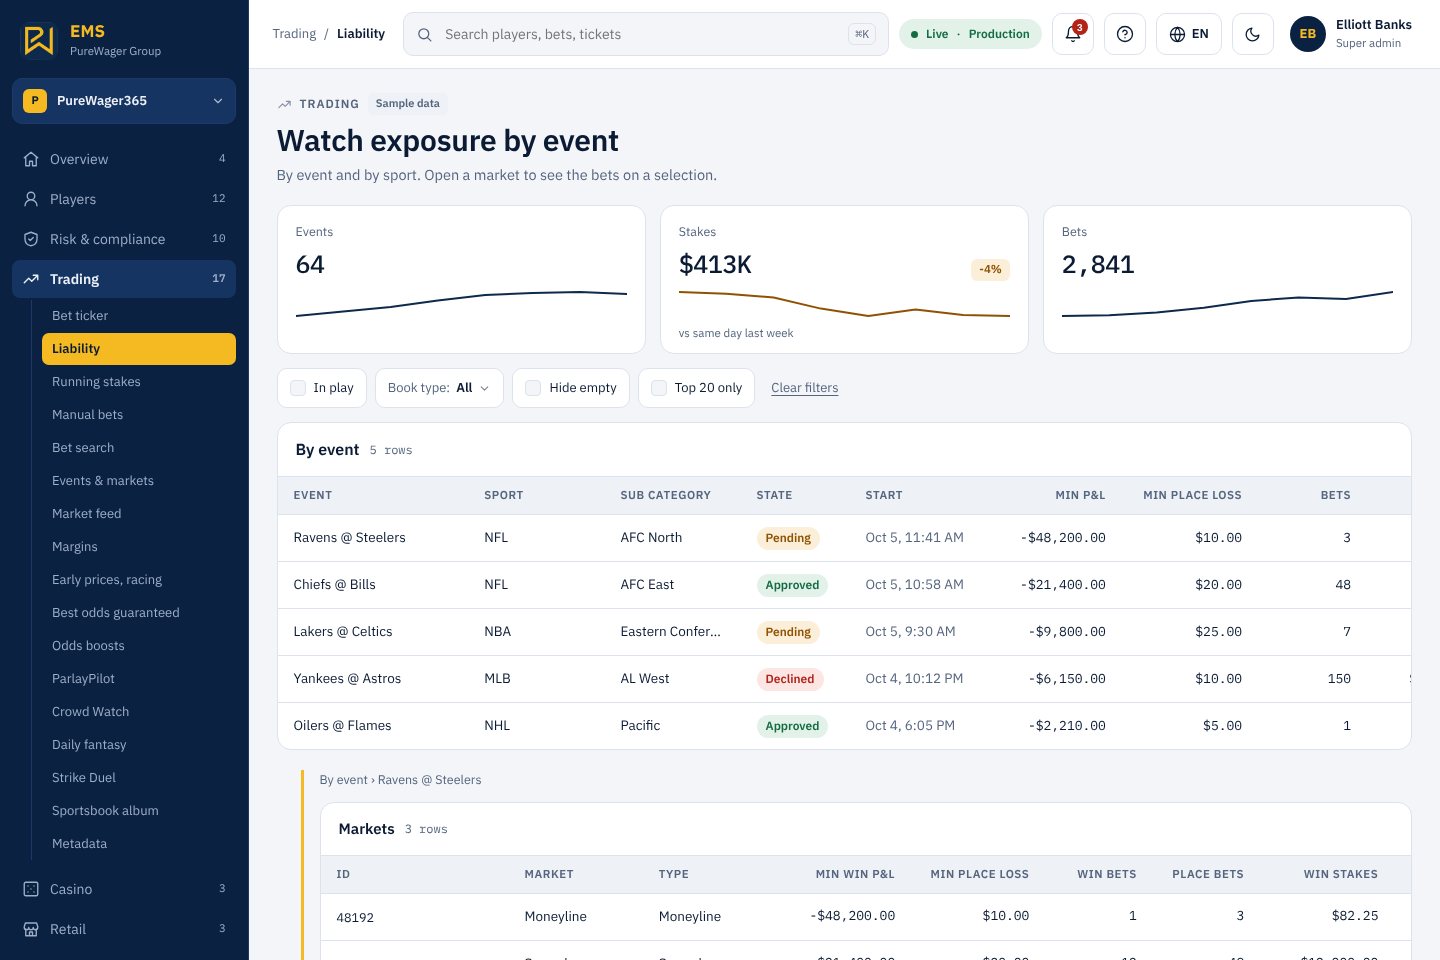Check the Top 20 only filter
This screenshot has width=1440, height=960.
click(659, 388)
